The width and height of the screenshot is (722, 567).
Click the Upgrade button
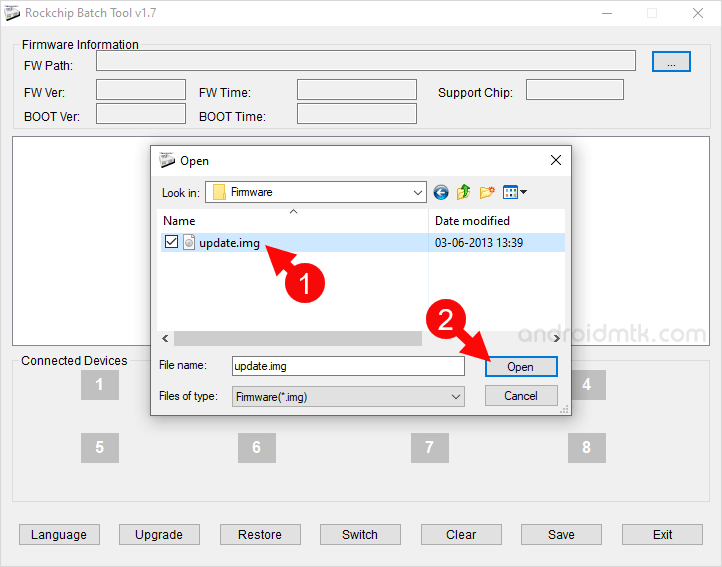[x=159, y=535]
